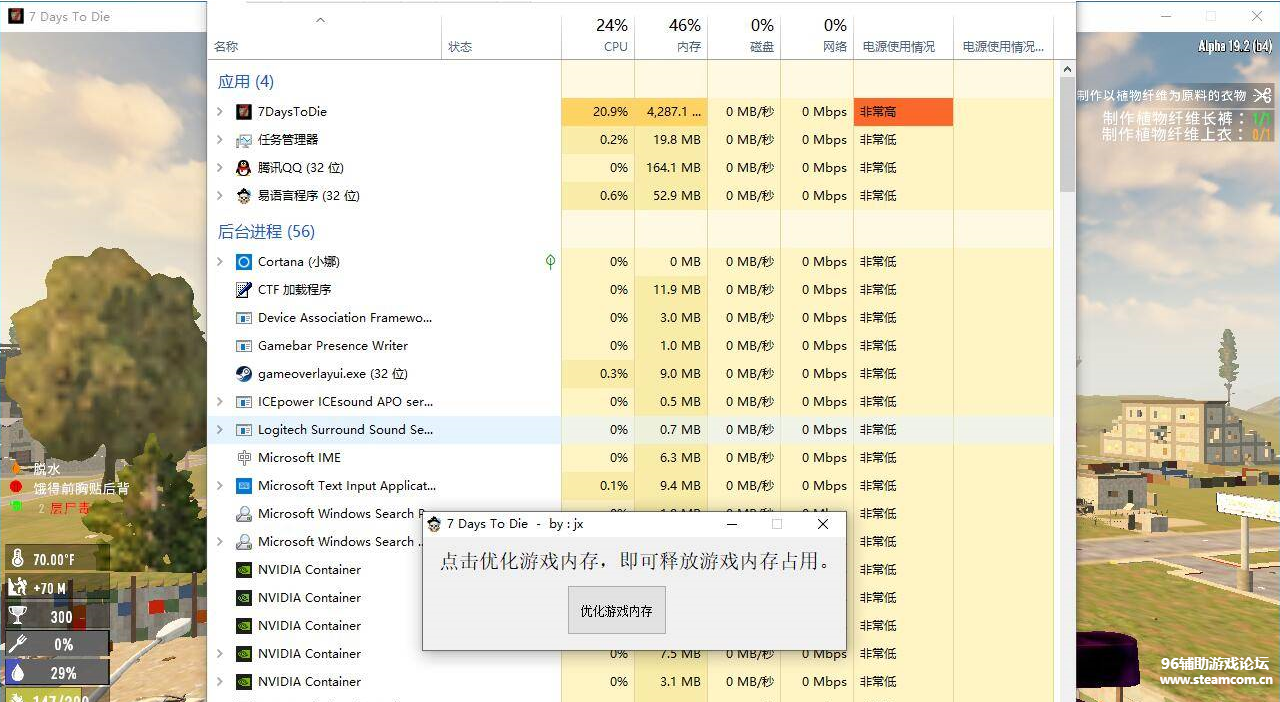Click the 应用 (4) group heading

246,82
